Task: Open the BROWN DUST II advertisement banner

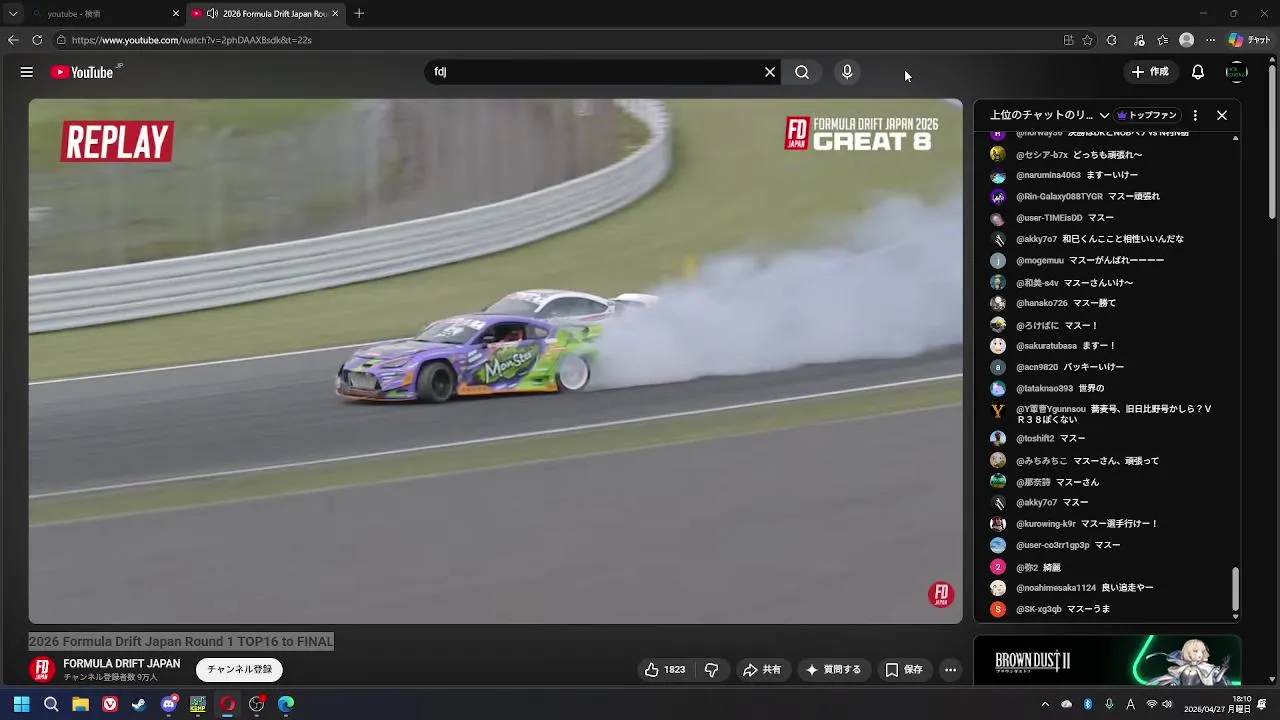Action: tap(1107, 660)
